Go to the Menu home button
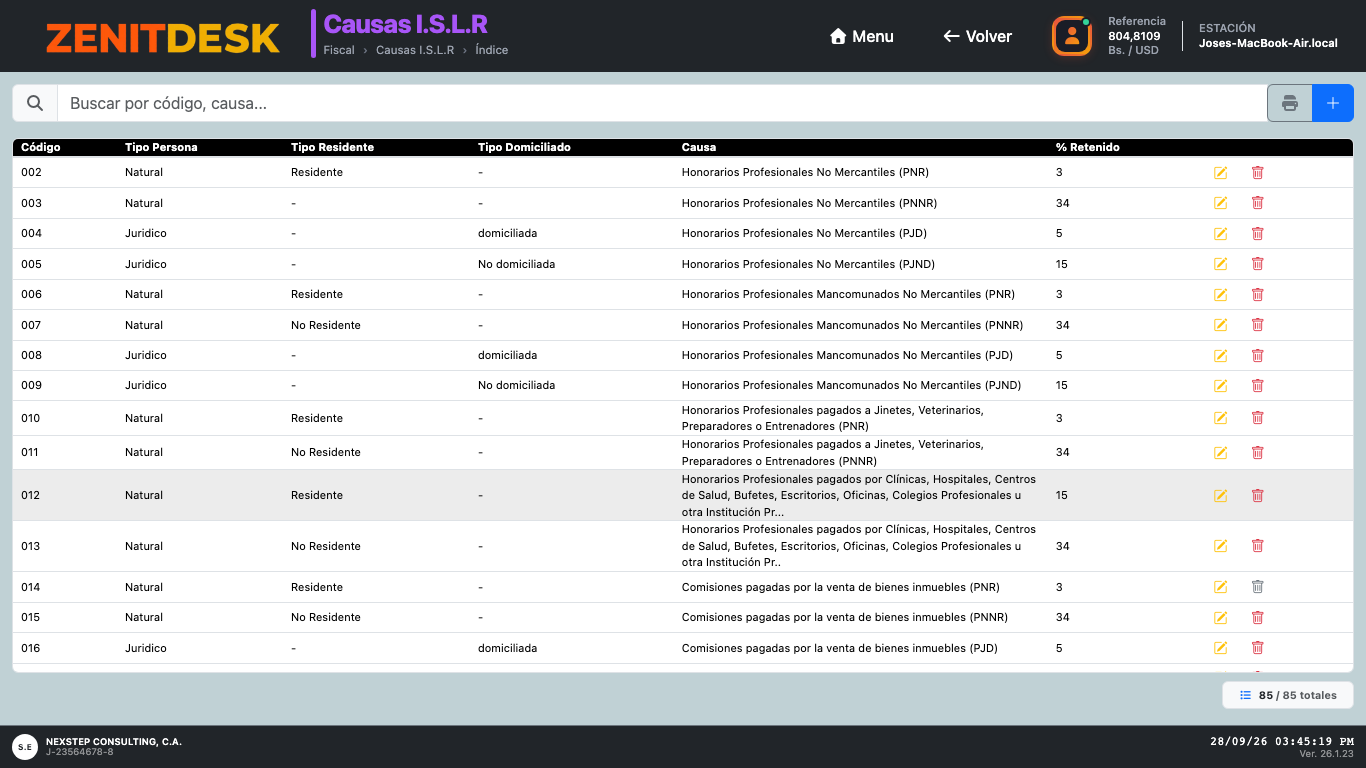The height and width of the screenshot is (768, 1366). 862,36
